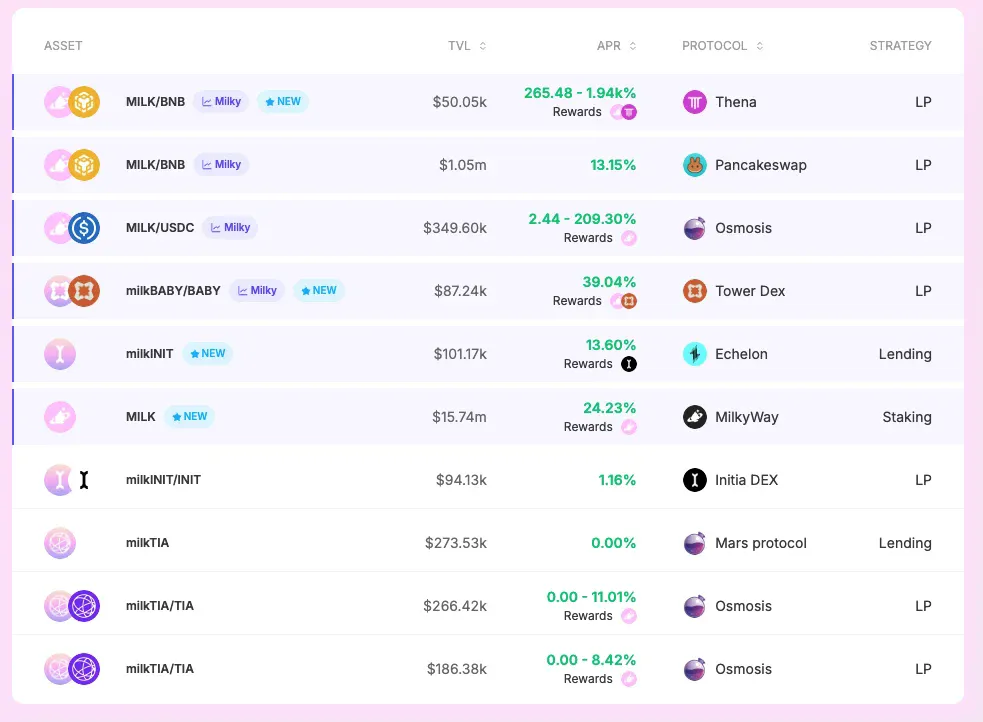Click Milky badge in milkBABY/BABY row

257,290
